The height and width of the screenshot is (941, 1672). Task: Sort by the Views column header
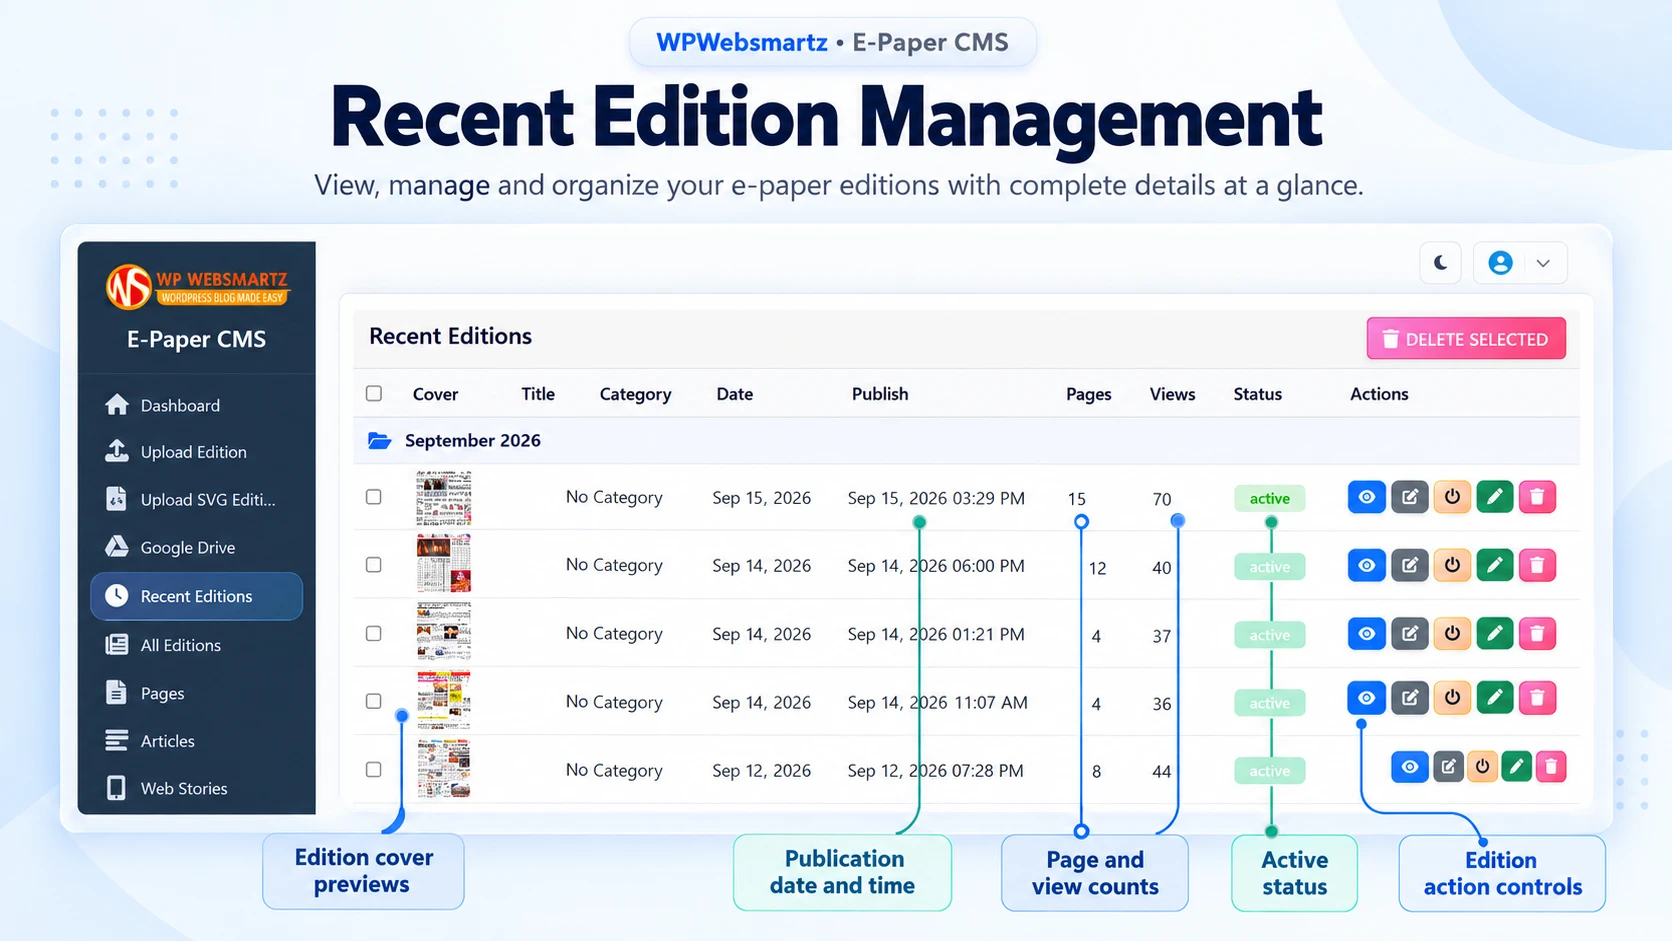click(1172, 394)
